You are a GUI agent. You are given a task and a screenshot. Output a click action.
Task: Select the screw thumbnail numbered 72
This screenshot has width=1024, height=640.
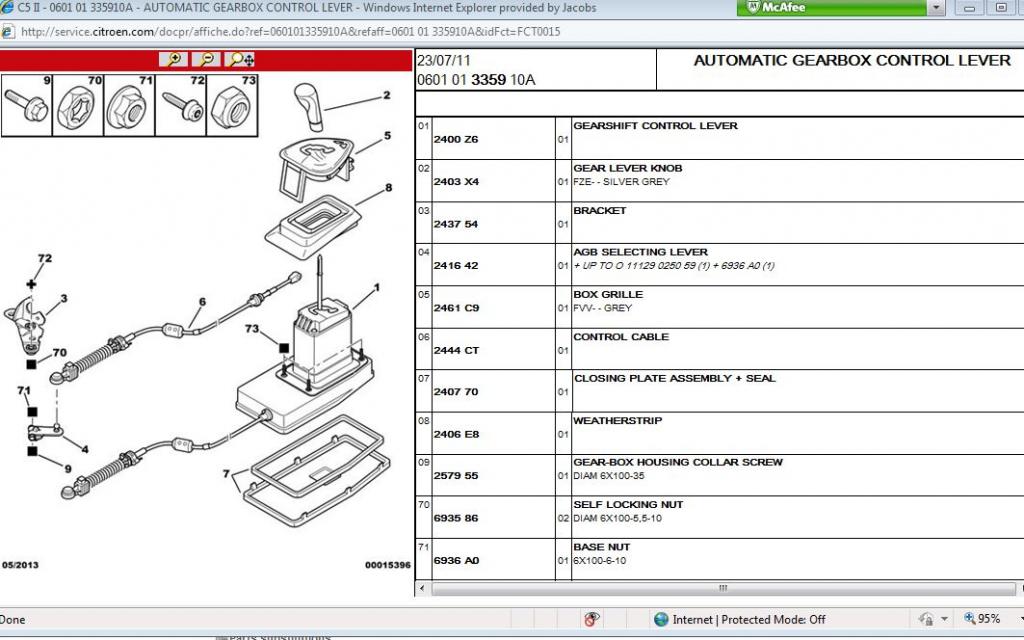pyautogui.click(x=181, y=105)
